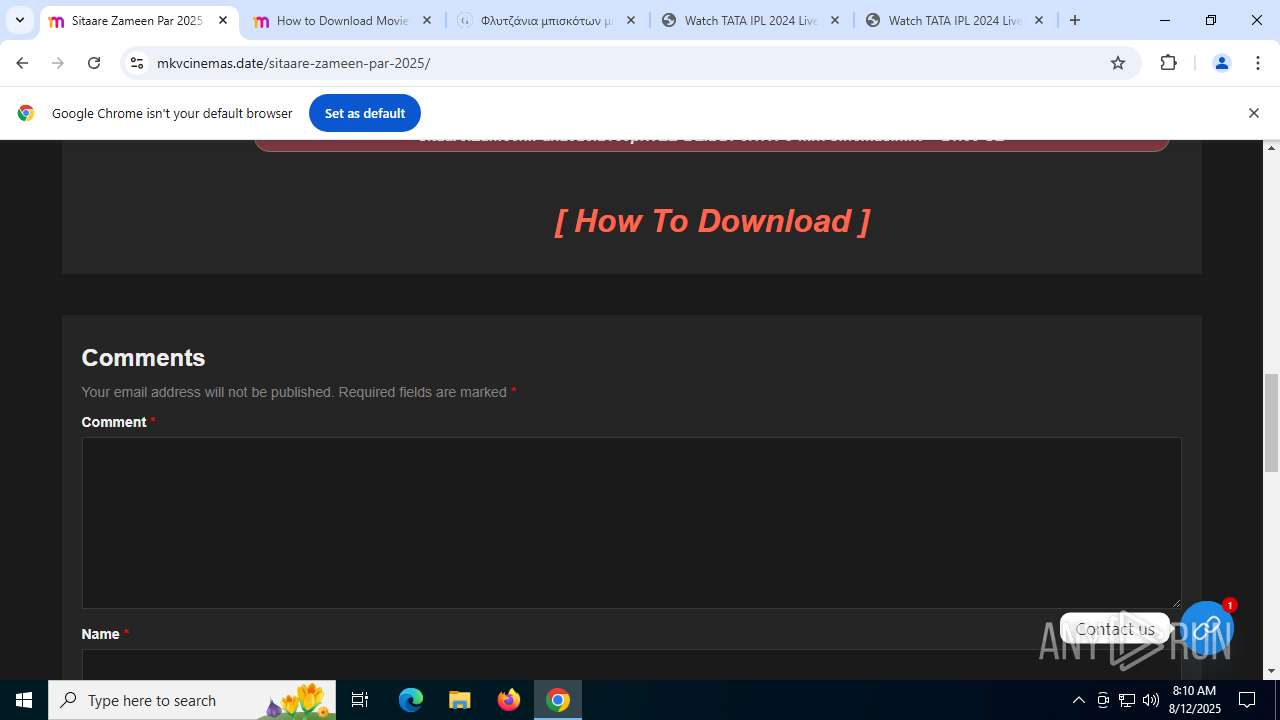Close the last Watch TATA IPL tab

coord(1039,20)
